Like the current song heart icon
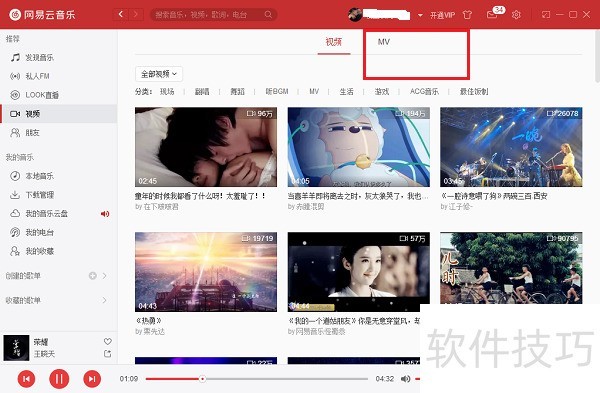The height and width of the screenshot is (393, 600). coord(108,341)
